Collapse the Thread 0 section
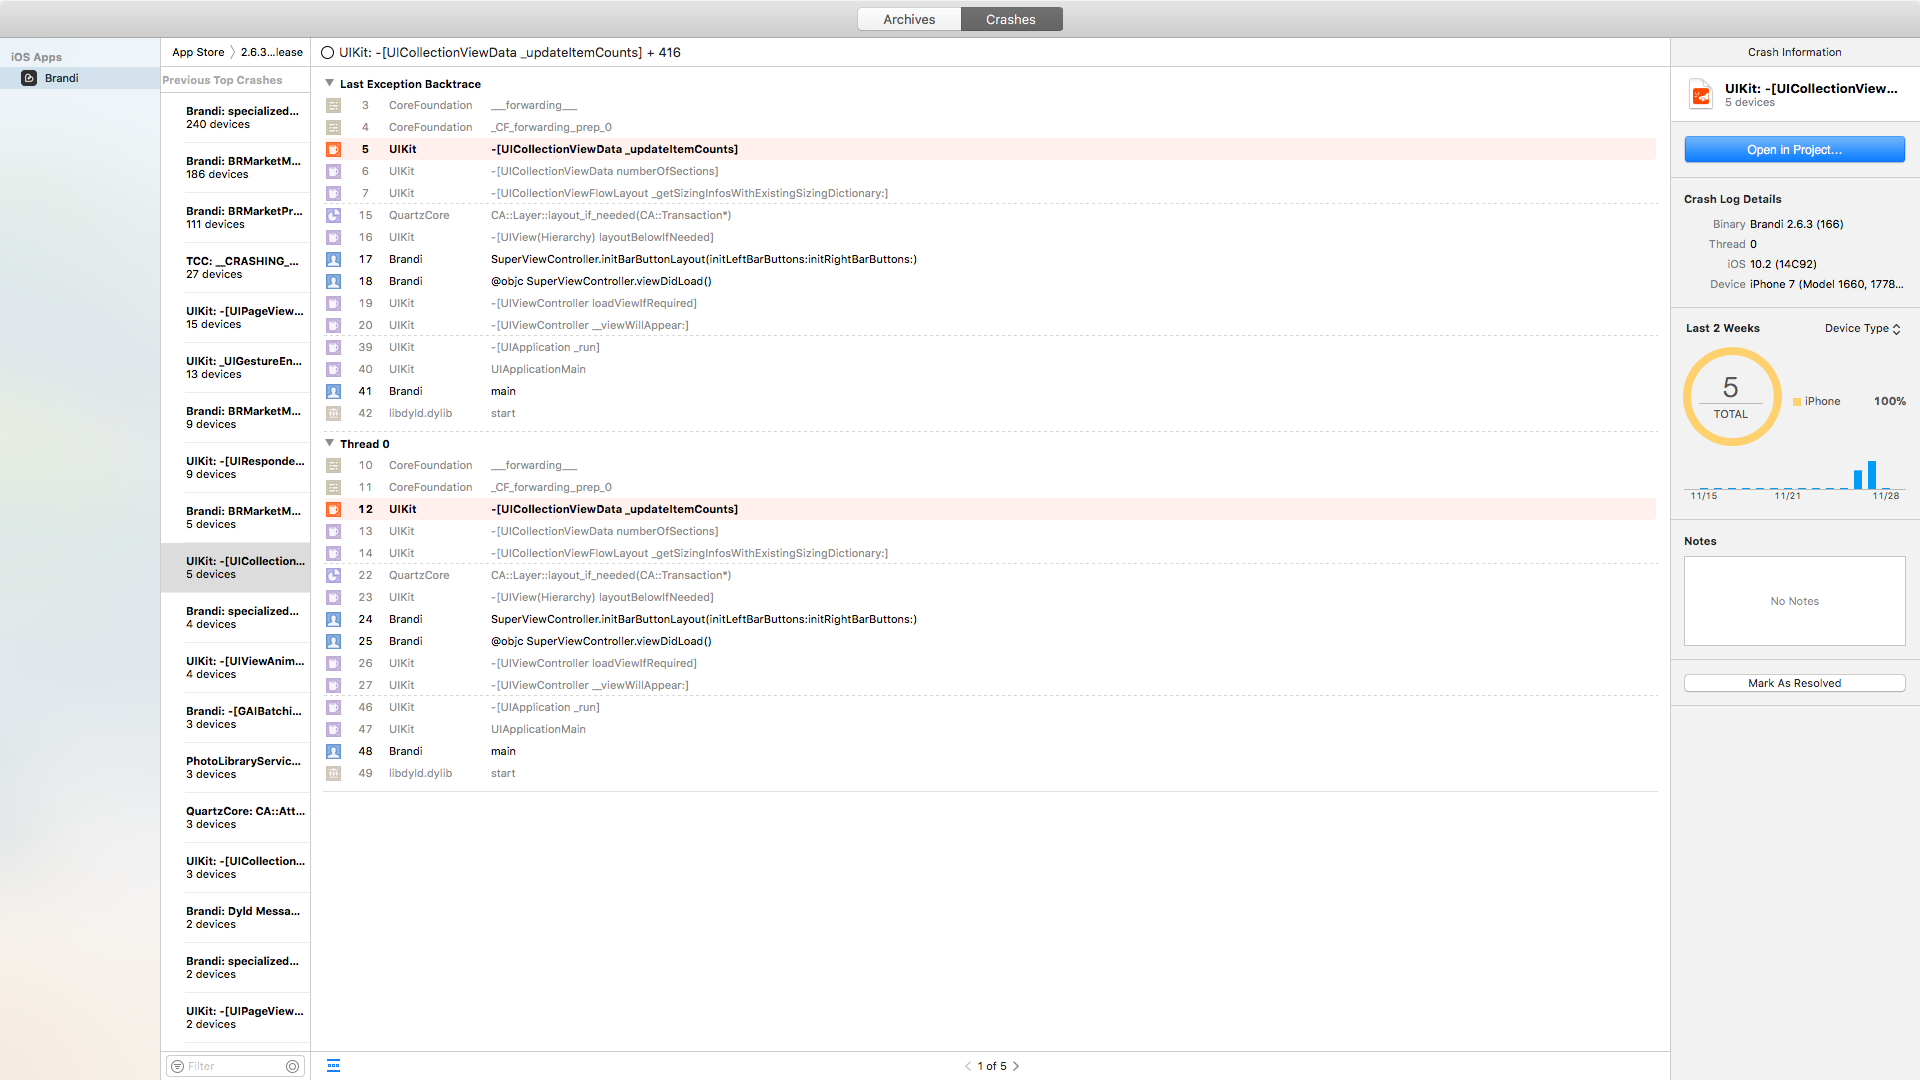The width and height of the screenshot is (1920, 1080). pyautogui.click(x=330, y=444)
